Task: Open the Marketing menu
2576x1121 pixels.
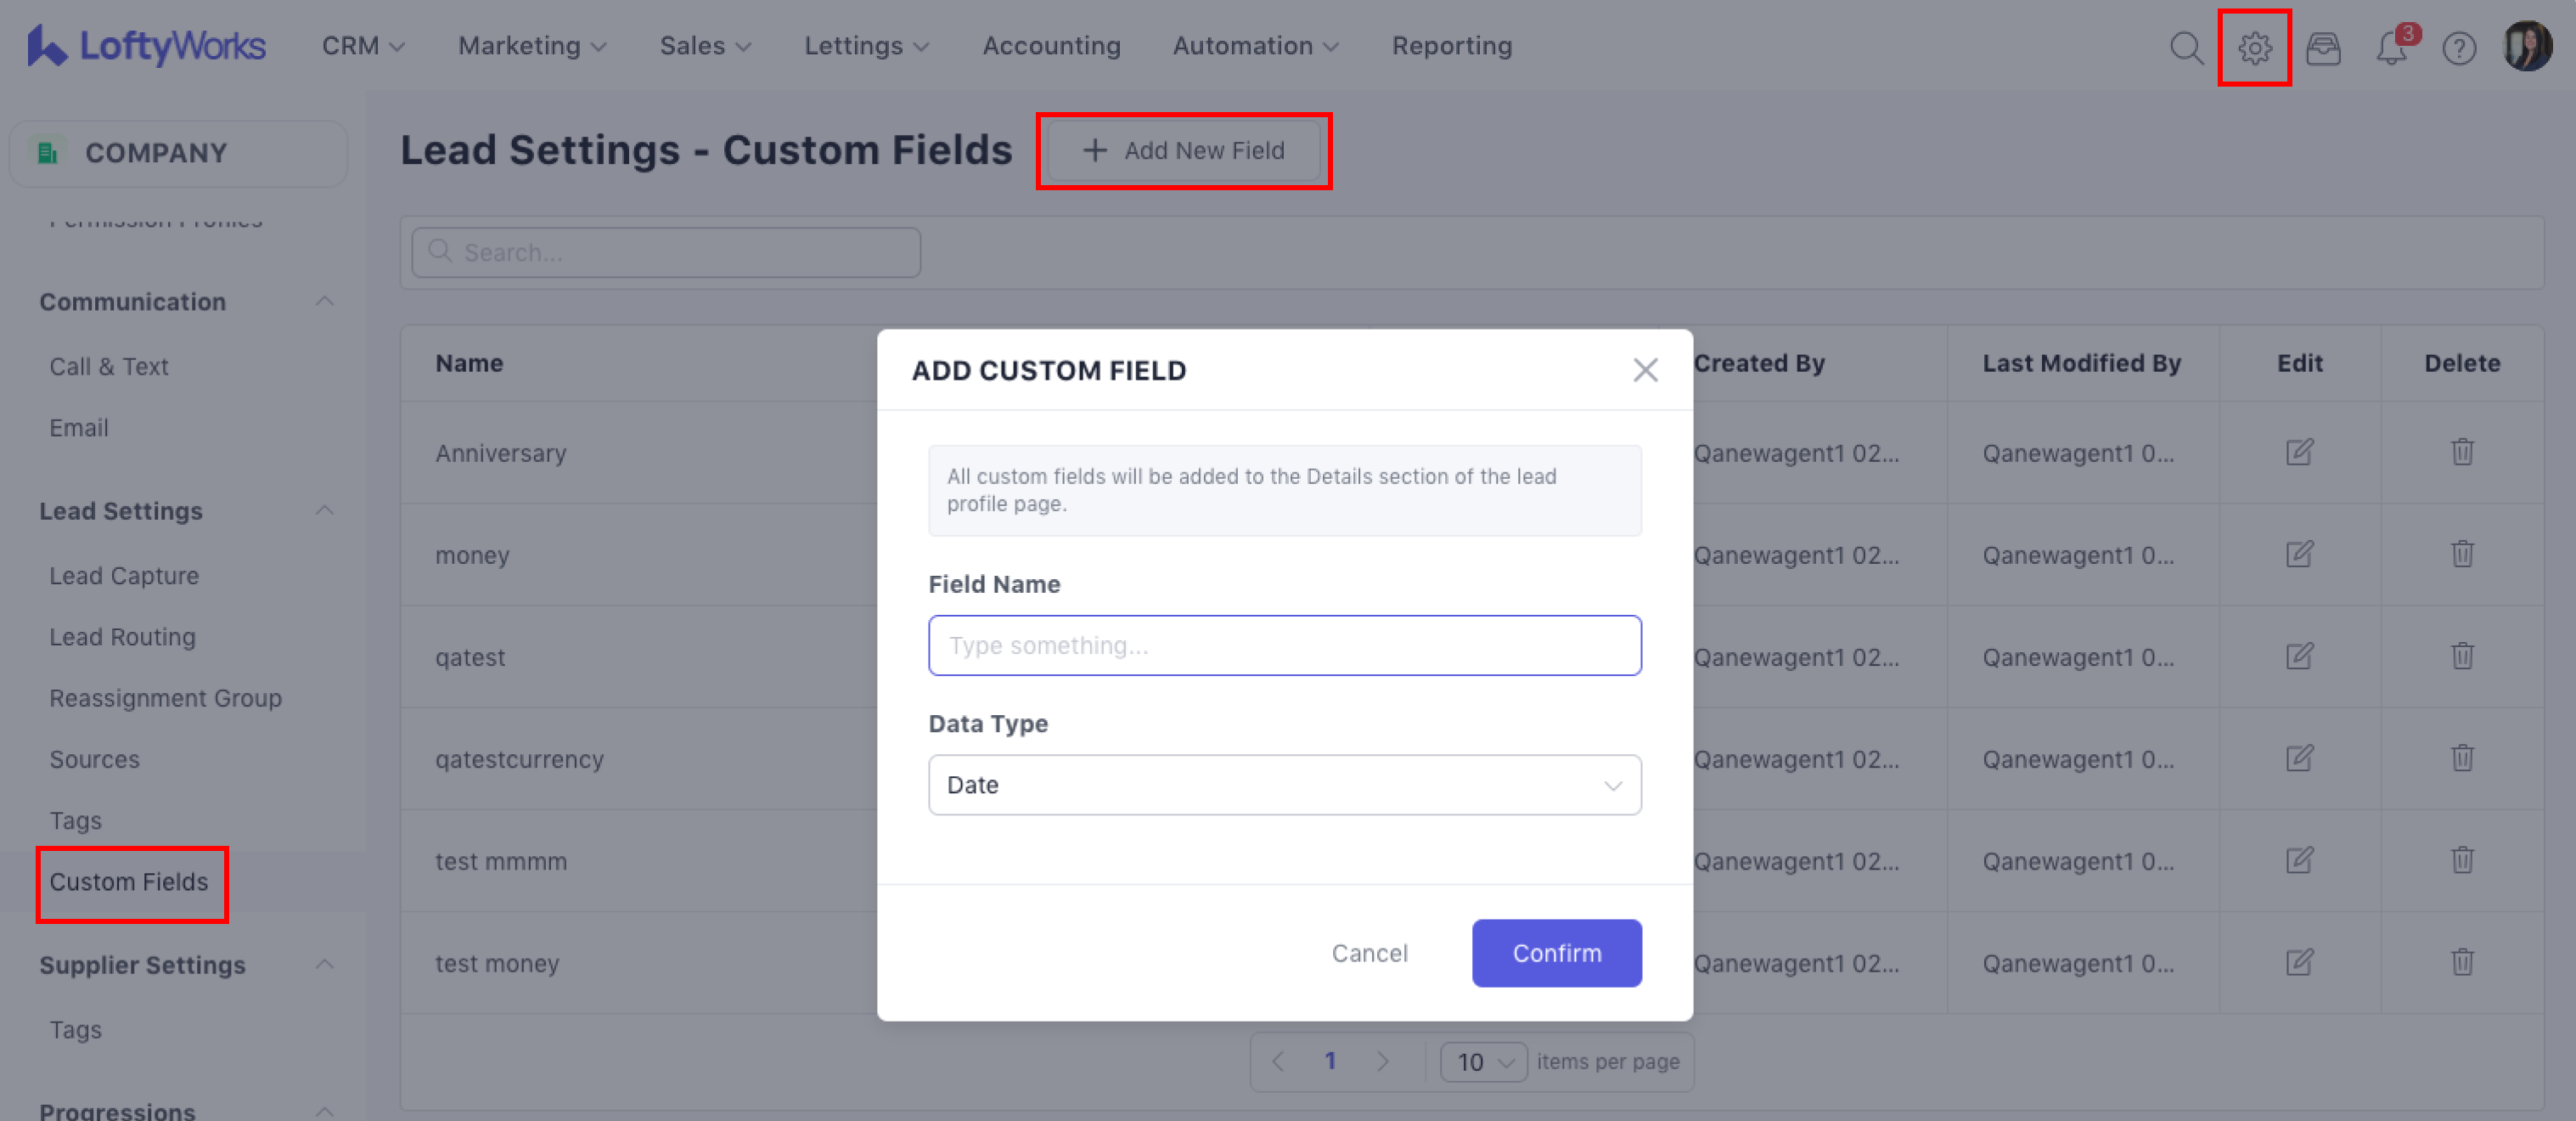Action: [531, 46]
